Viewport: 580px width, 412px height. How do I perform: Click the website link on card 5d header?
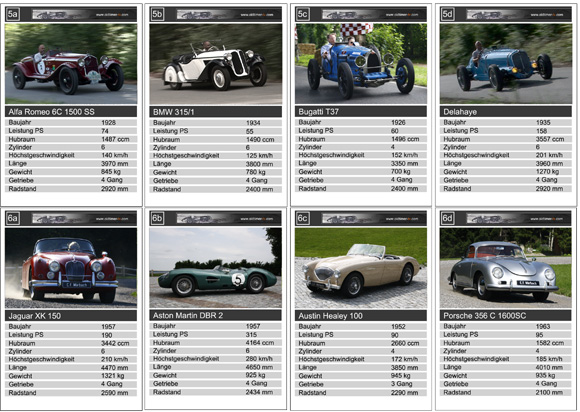[x=547, y=15]
